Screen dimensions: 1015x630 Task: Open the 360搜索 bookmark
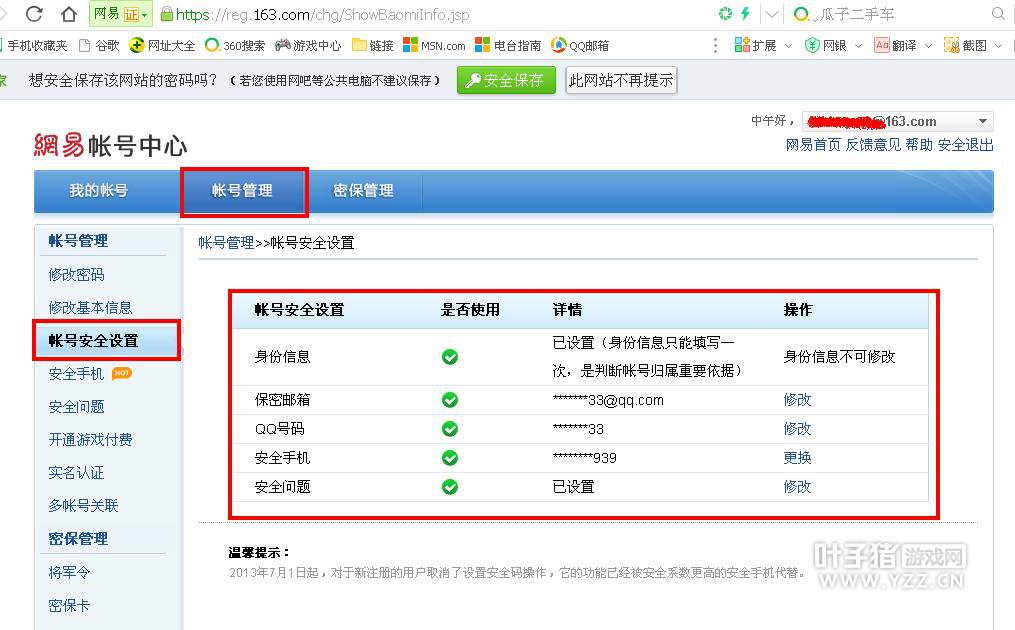point(235,45)
